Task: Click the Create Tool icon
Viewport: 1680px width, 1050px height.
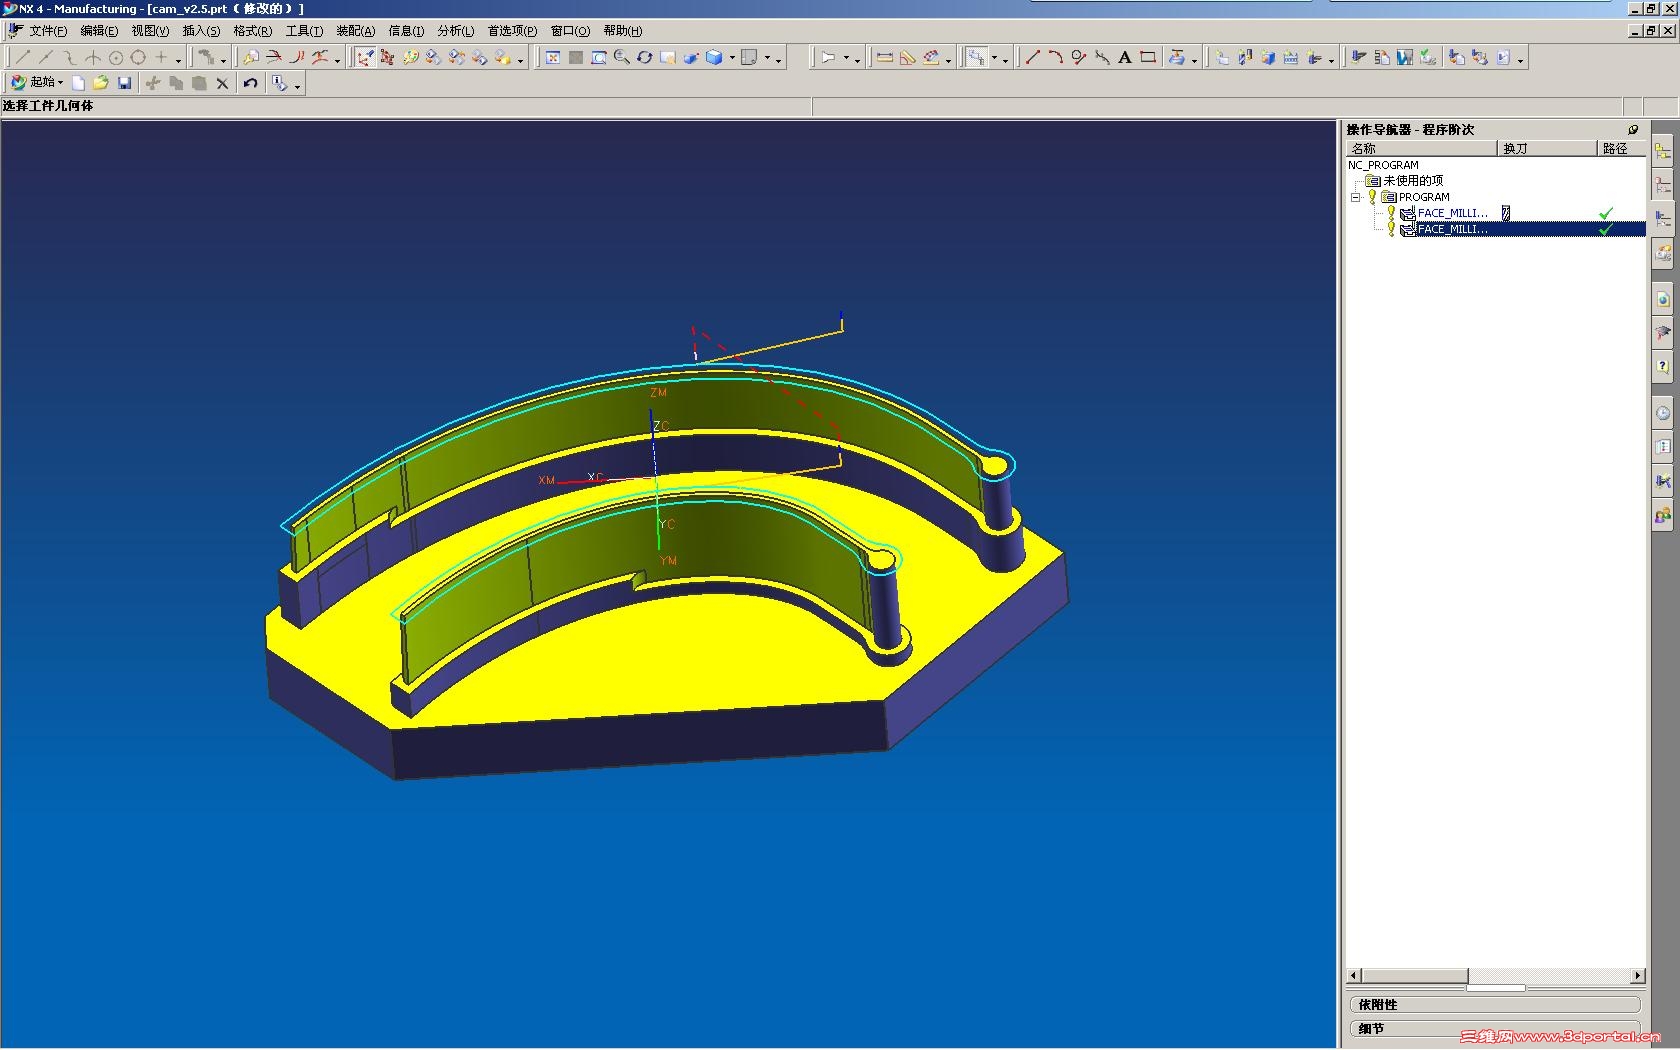Action: click(x=1245, y=58)
